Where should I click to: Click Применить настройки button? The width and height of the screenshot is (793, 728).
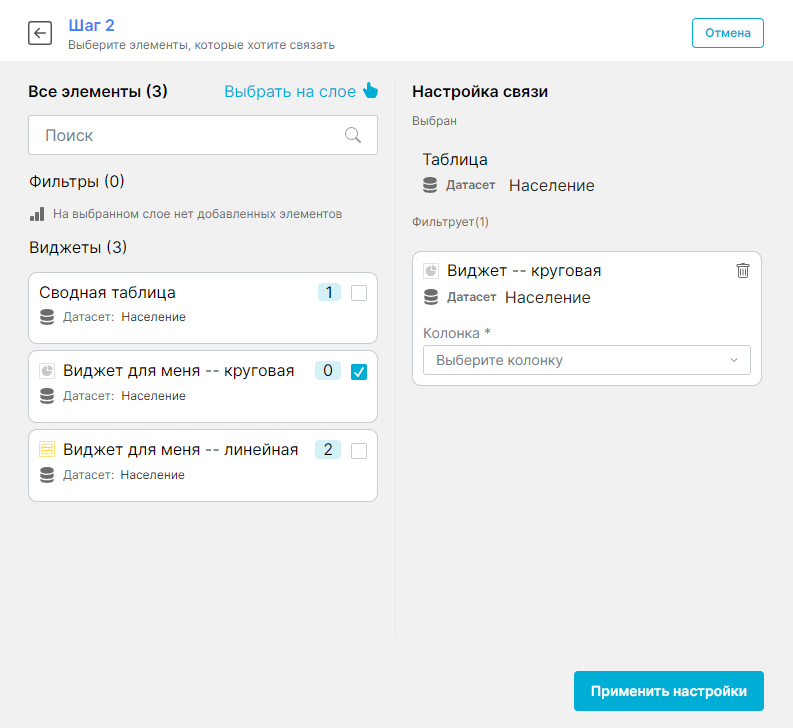(x=668, y=691)
